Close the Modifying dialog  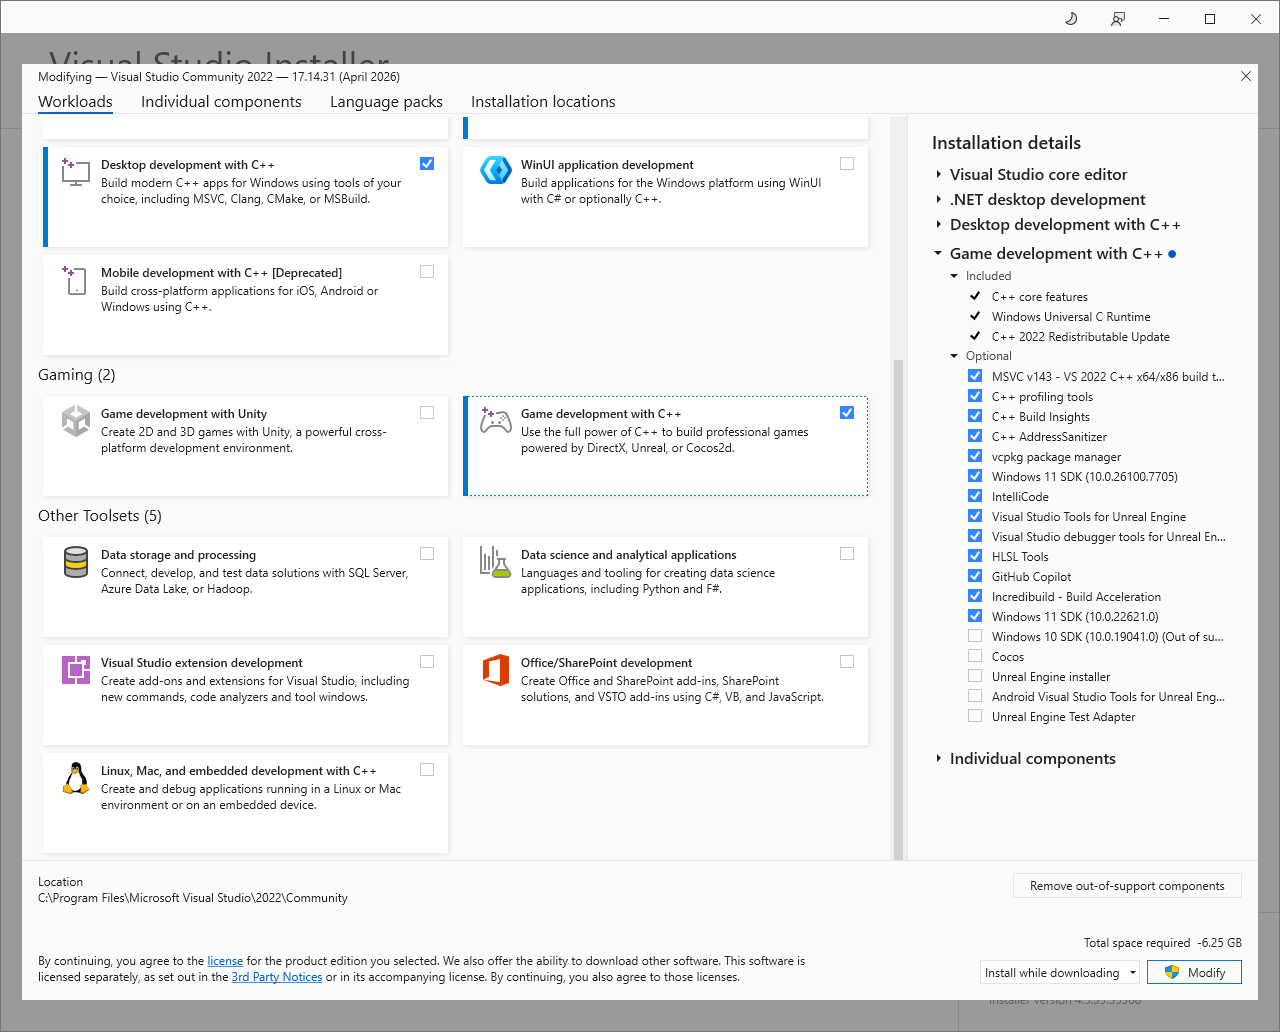click(x=1246, y=76)
